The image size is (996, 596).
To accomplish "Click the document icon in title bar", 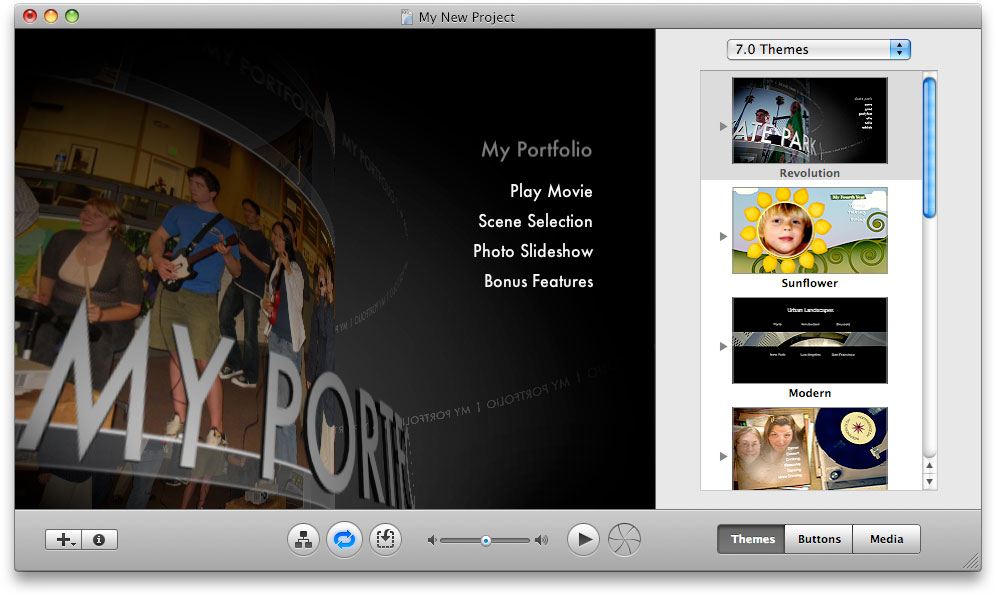I will [x=406, y=17].
